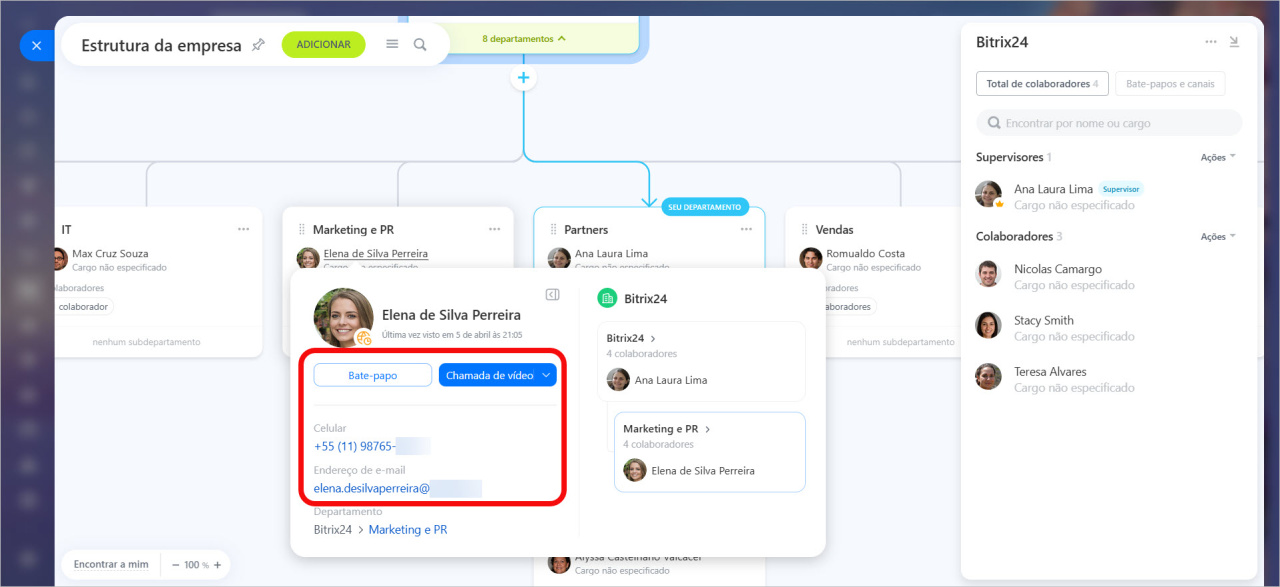
Task: Open the Partners department options menu
Action: [x=746, y=229]
